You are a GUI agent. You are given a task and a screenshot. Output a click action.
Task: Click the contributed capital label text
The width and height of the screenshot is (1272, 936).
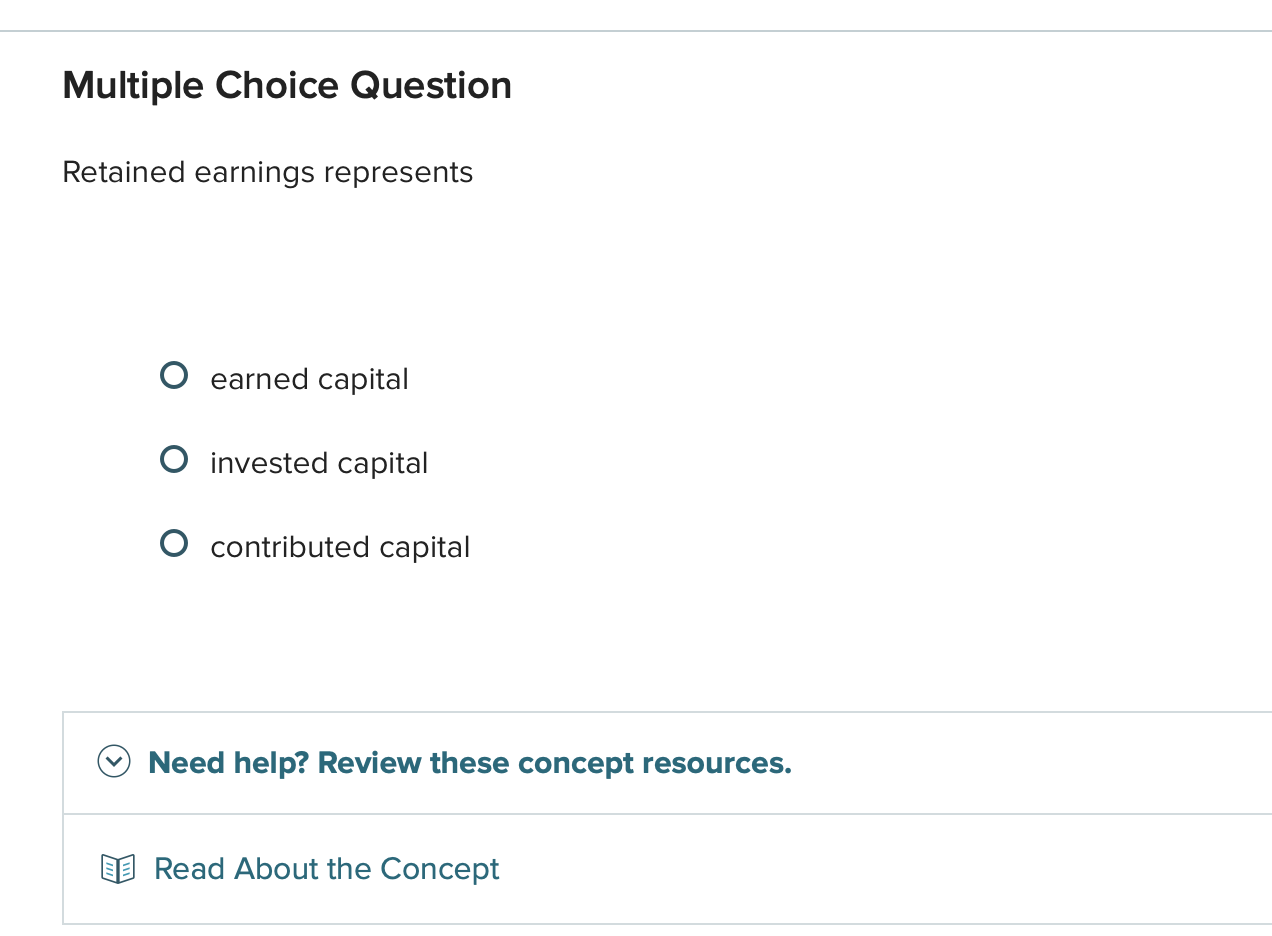(340, 547)
